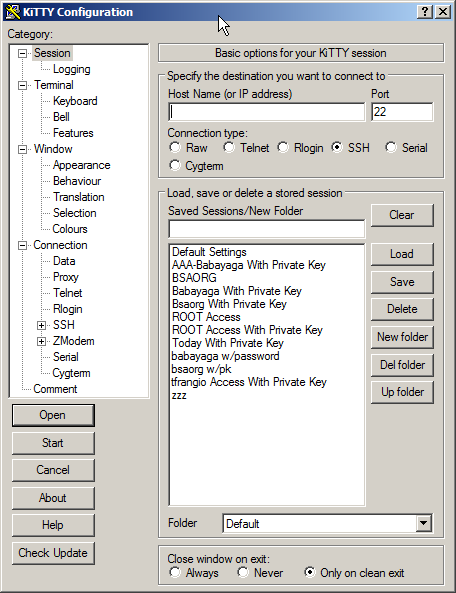This screenshot has width=456, height=593.
Task: Open the Data category
Action: (64, 261)
